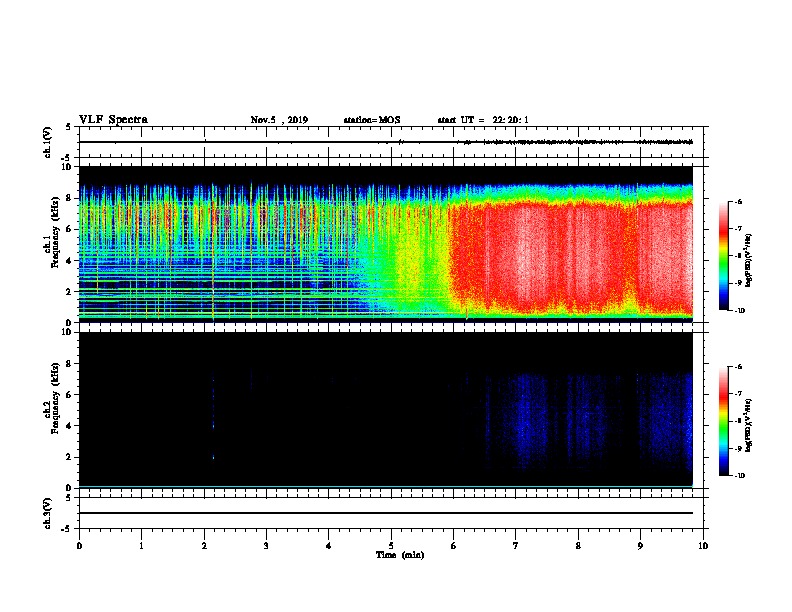Click the time axis tick label "7"
792x612 pixels.
[516, 546]
